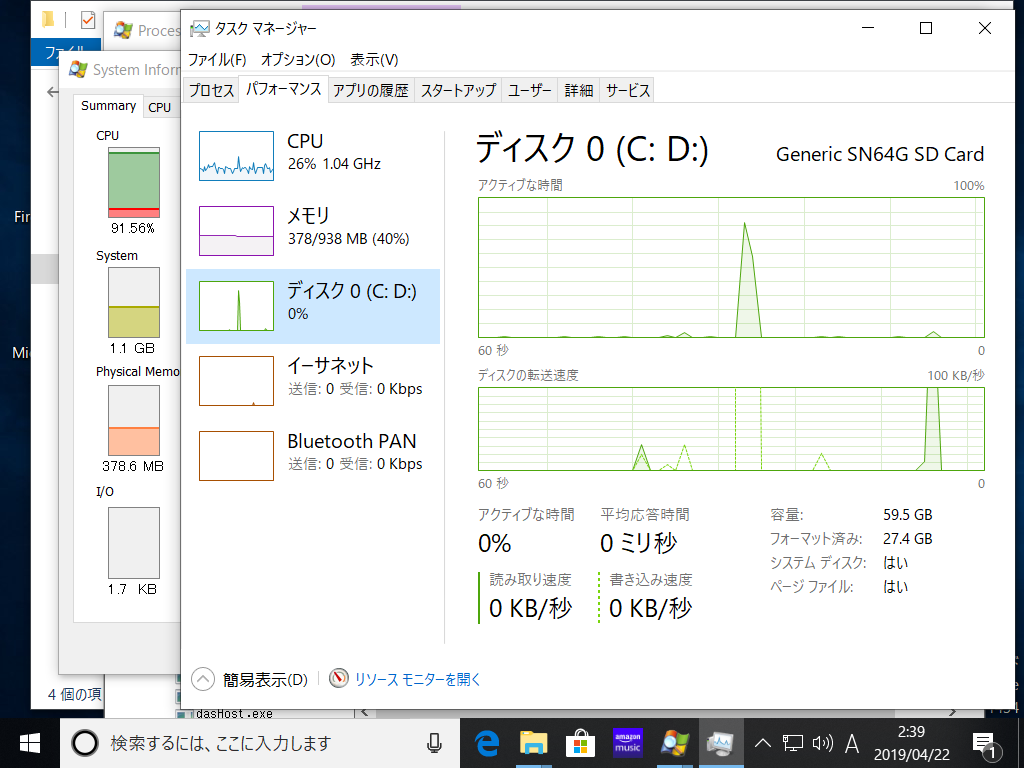The width and height of the screenshot is (1024, 768).
Task: Click the 読み取り速度 0 KB/秒 value
Action: [x=530, y=608]
